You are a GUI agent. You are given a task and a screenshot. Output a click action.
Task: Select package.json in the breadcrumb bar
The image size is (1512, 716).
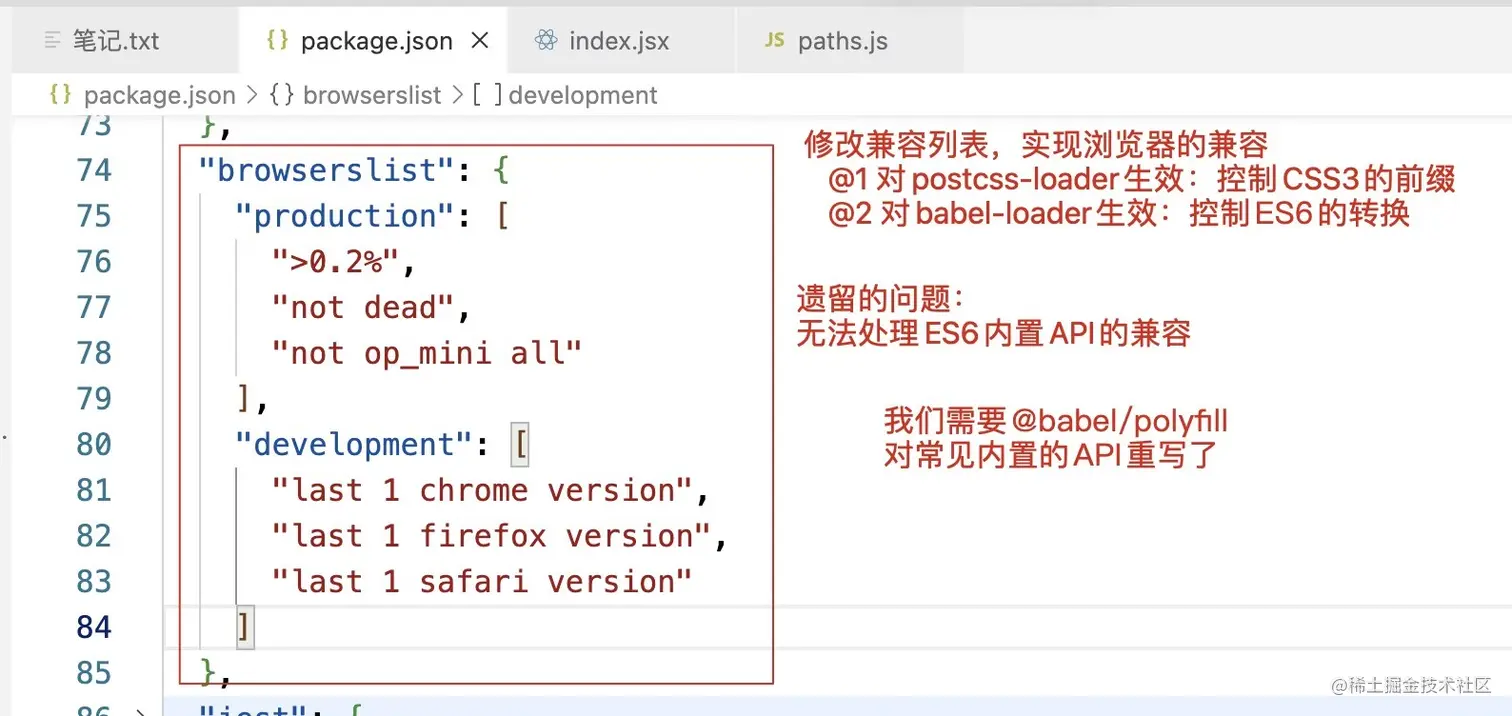160,94
